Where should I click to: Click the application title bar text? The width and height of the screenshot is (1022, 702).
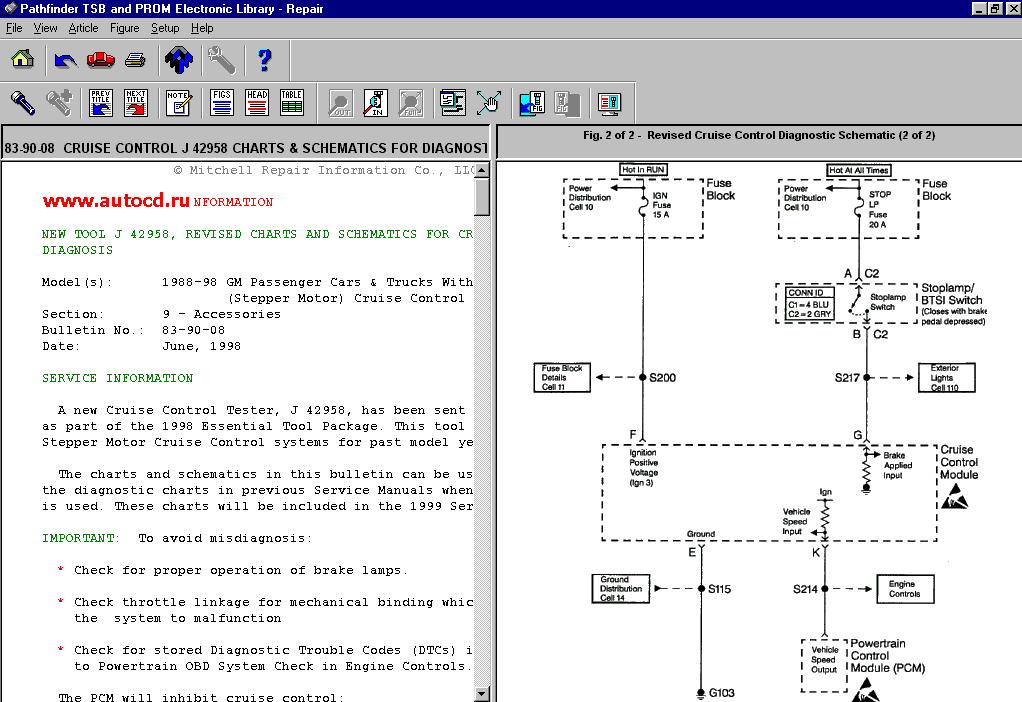171,8
